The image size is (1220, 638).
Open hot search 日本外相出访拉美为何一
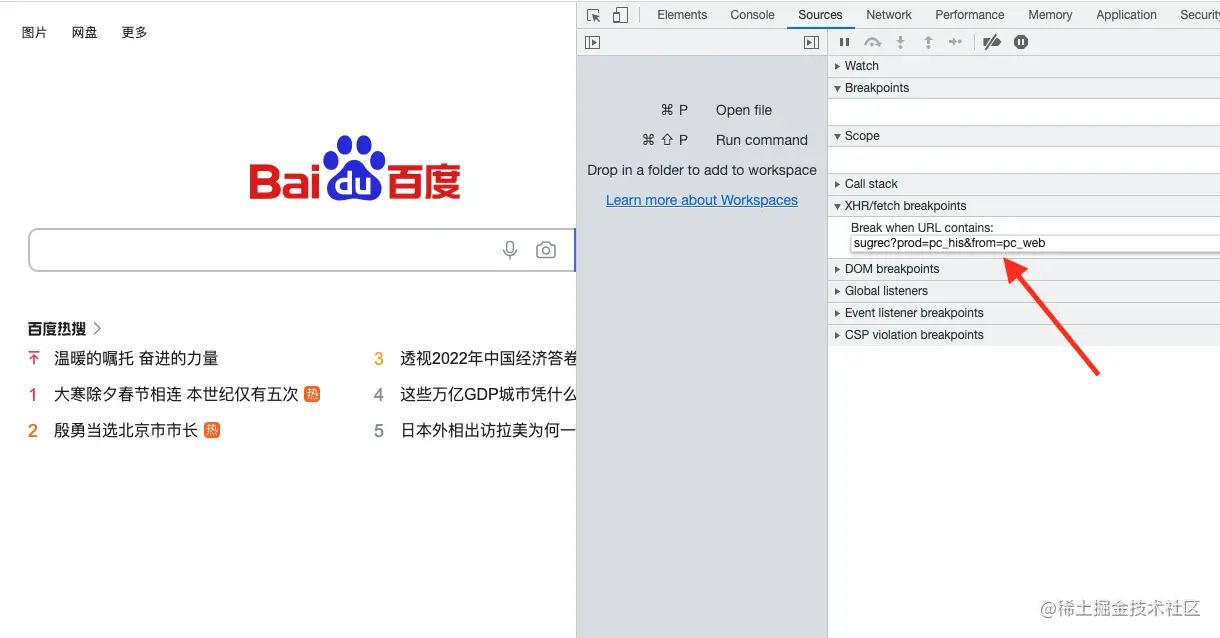click(x=488, y=430)
